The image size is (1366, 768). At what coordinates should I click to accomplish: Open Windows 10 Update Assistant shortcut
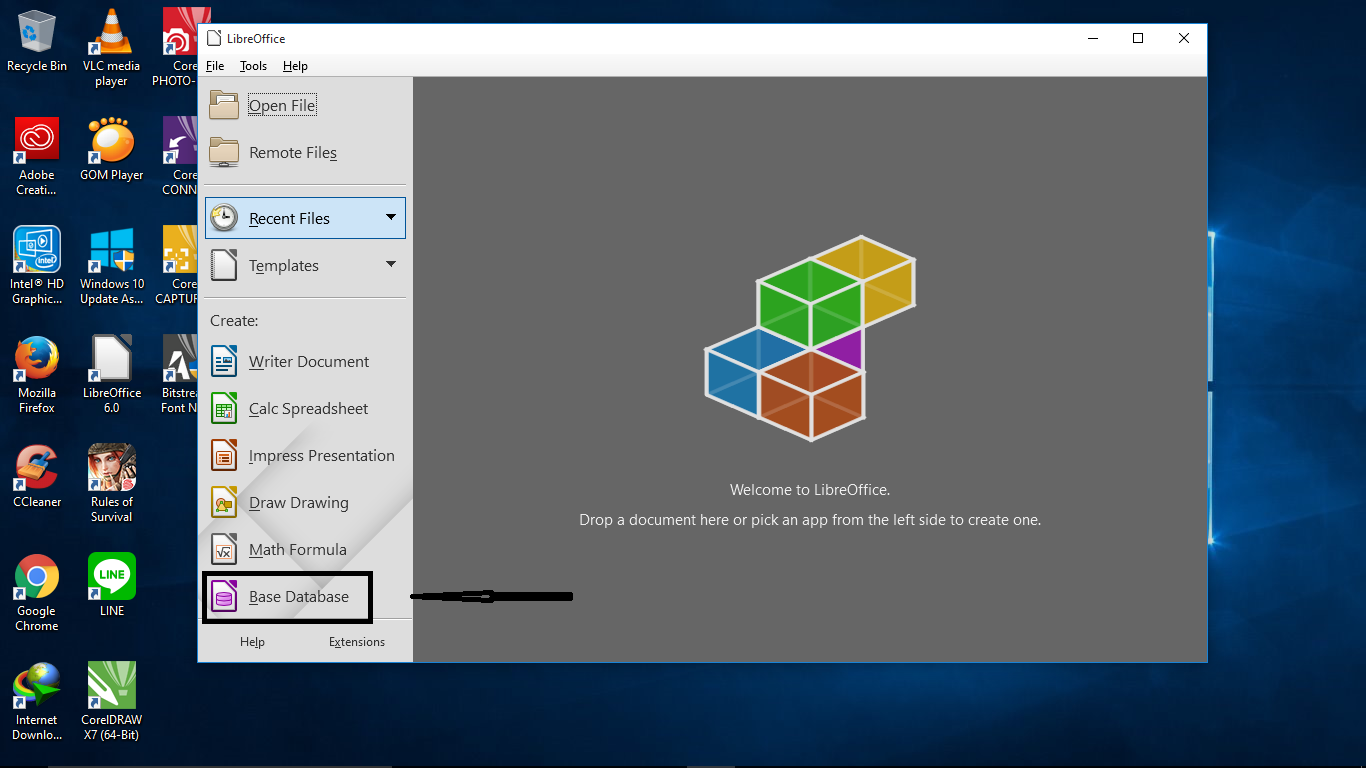(x=111, y=265)
